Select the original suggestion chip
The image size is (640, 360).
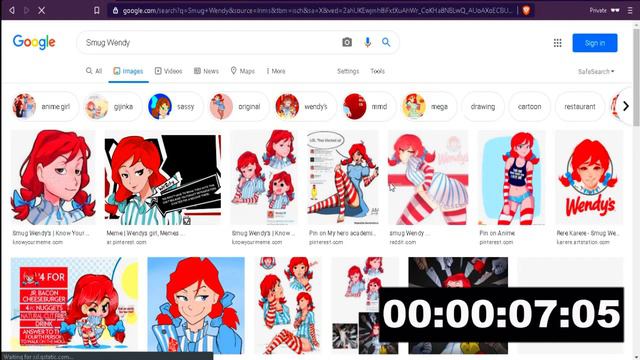tap(239, 107)
